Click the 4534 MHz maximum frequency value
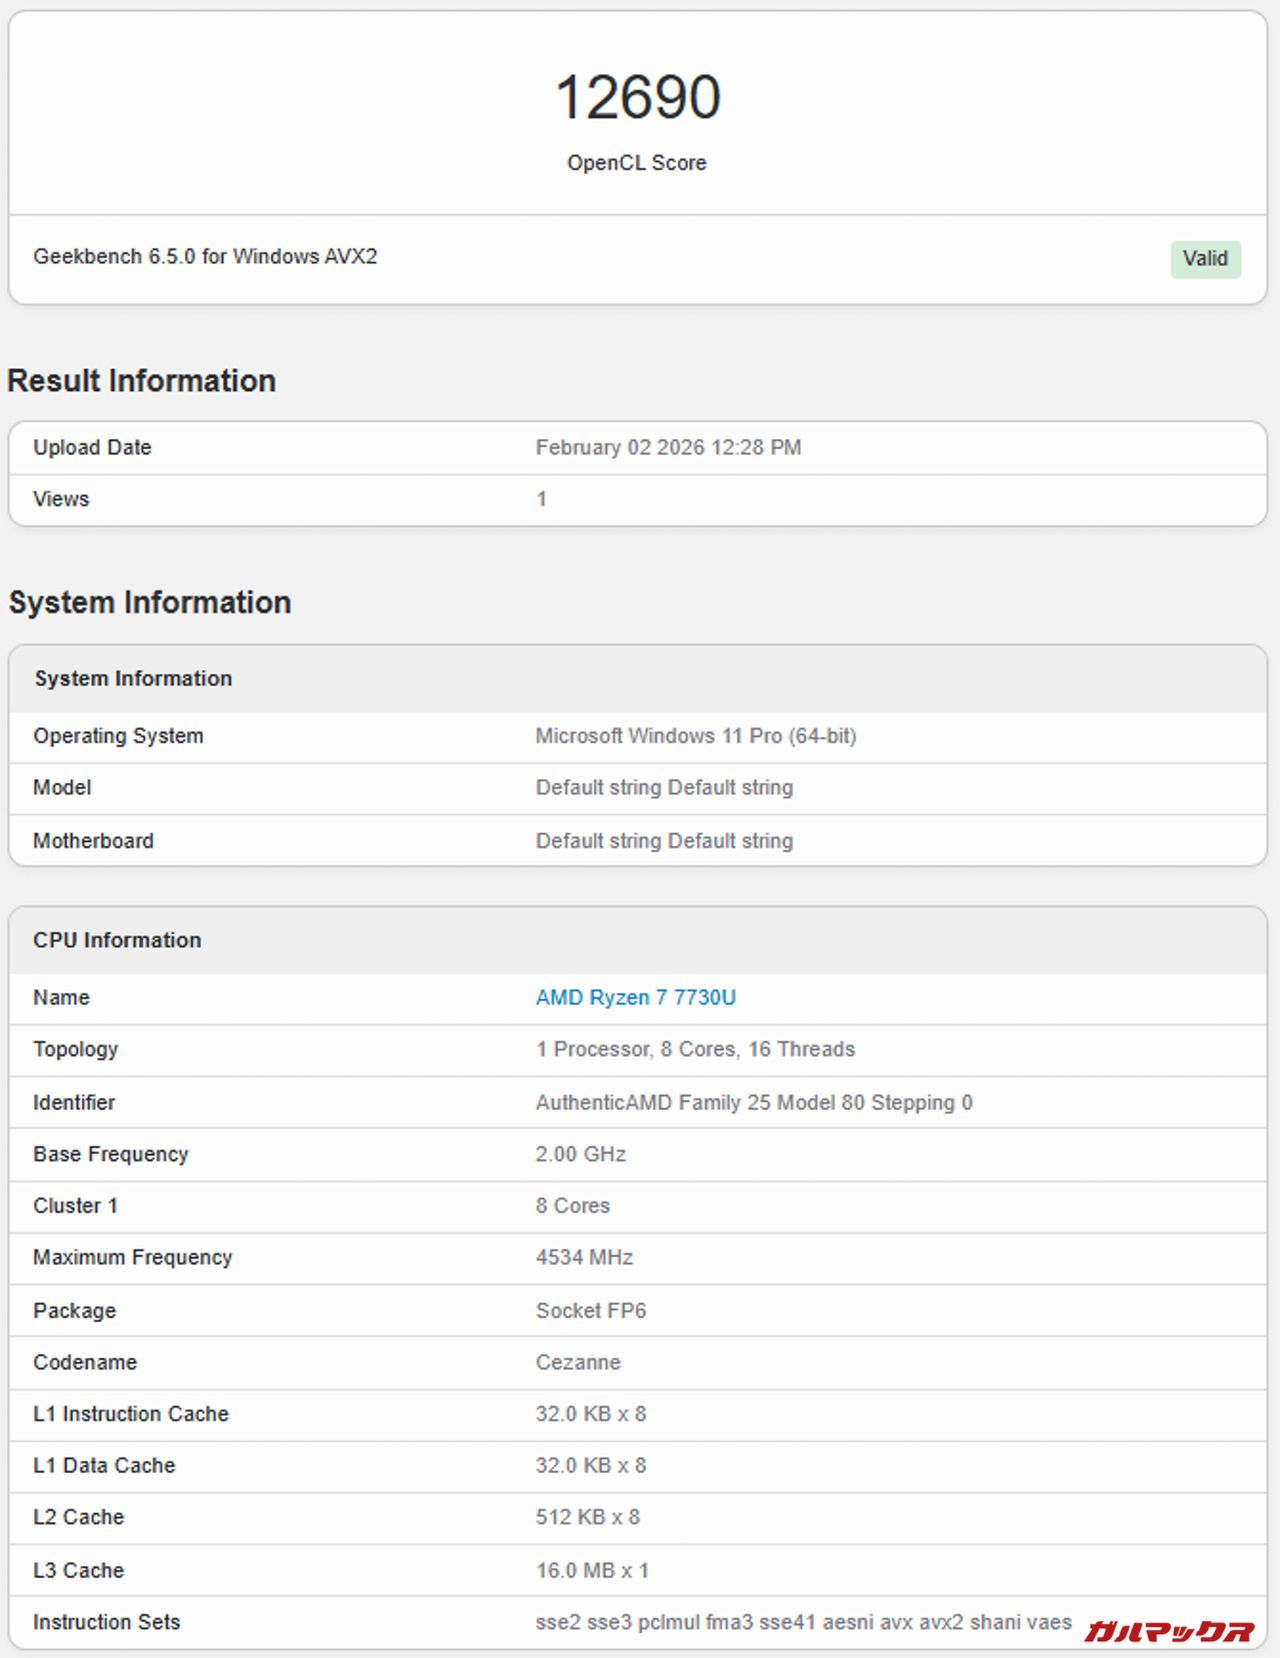This screenshot has width=1280, height=1658. point(584,1257)
